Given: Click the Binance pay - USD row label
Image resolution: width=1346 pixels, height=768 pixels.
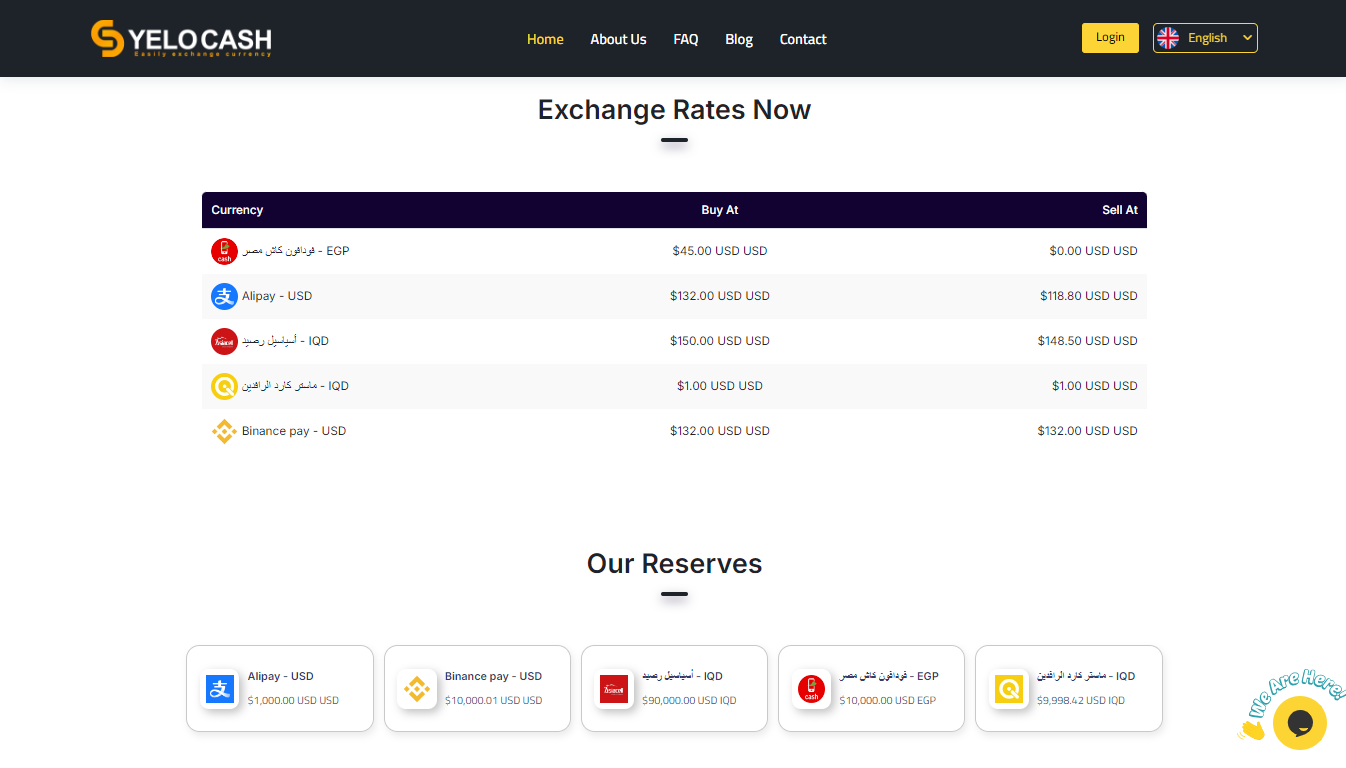Looking at the screenshot, I should click(294, 431).
